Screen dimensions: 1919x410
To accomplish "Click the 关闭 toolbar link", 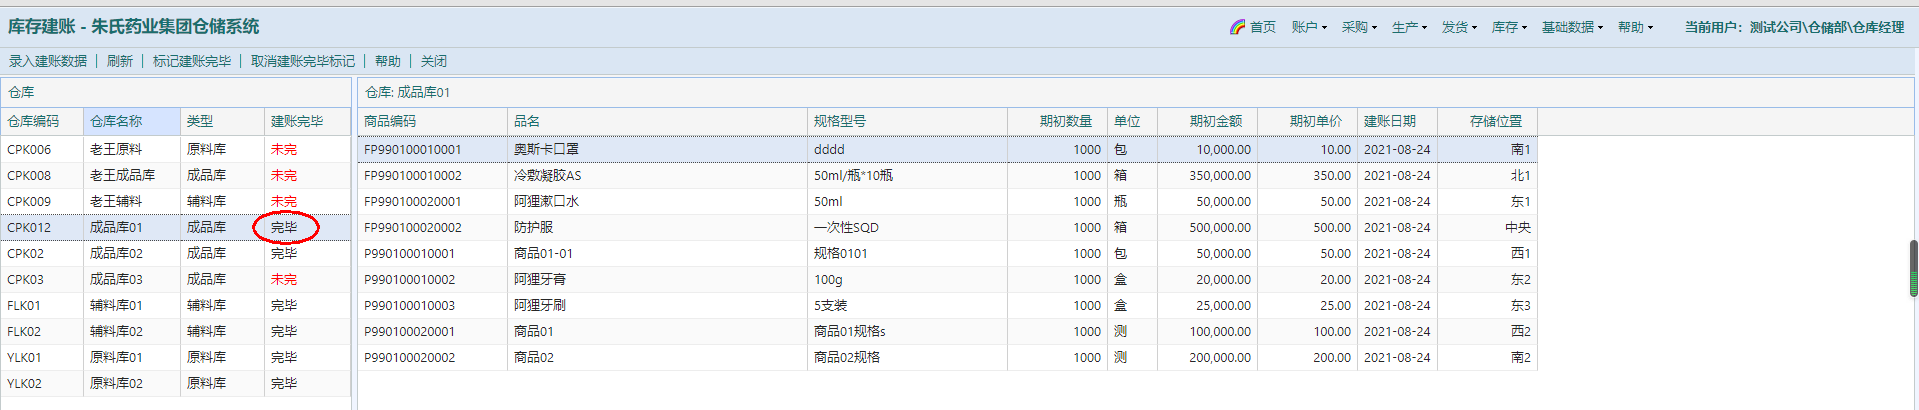I will (x=434, y=61).
